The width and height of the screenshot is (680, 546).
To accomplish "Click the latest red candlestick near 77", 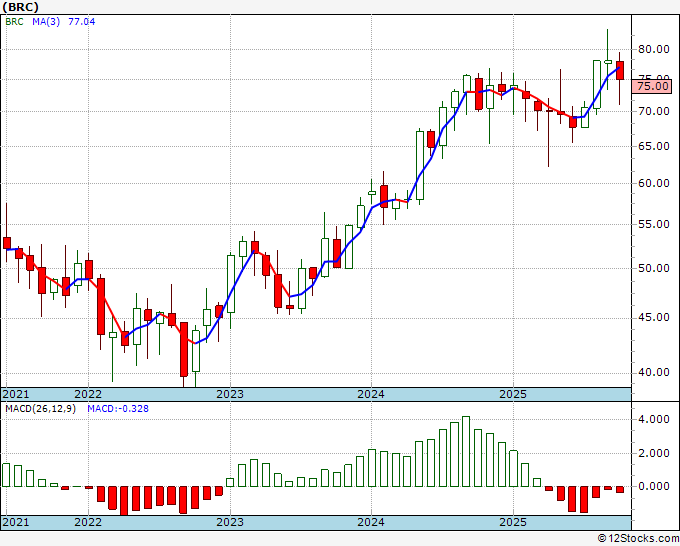I will 620,71.
